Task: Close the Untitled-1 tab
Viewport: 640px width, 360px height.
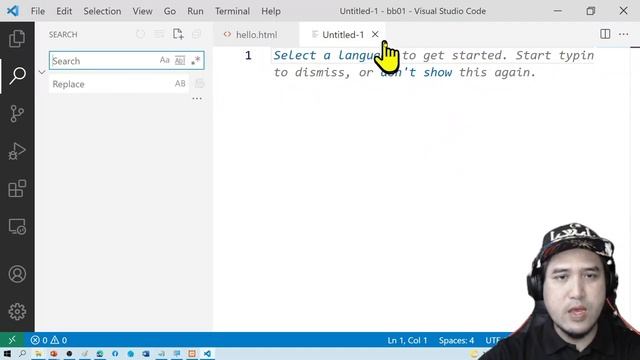Action: point(375,34)
